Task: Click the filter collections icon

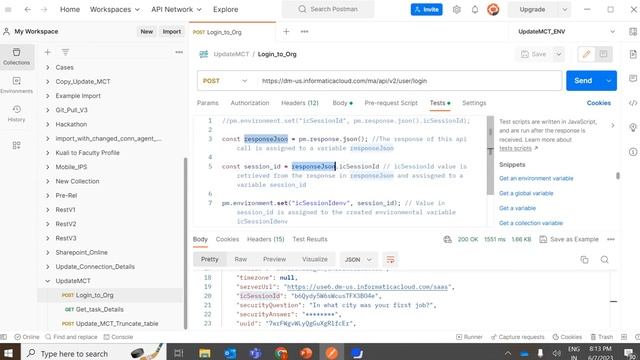Action: coord(65,52)
